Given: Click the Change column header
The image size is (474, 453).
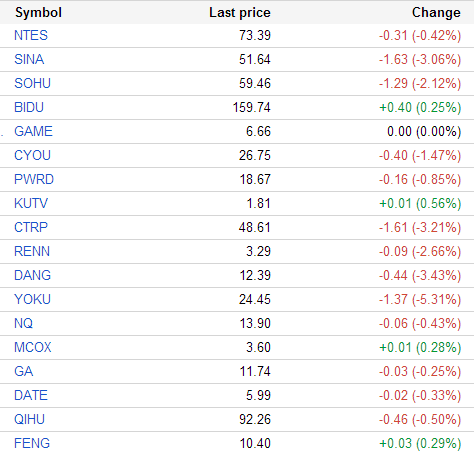Looking at the screenshot, I should coord(436,13).
